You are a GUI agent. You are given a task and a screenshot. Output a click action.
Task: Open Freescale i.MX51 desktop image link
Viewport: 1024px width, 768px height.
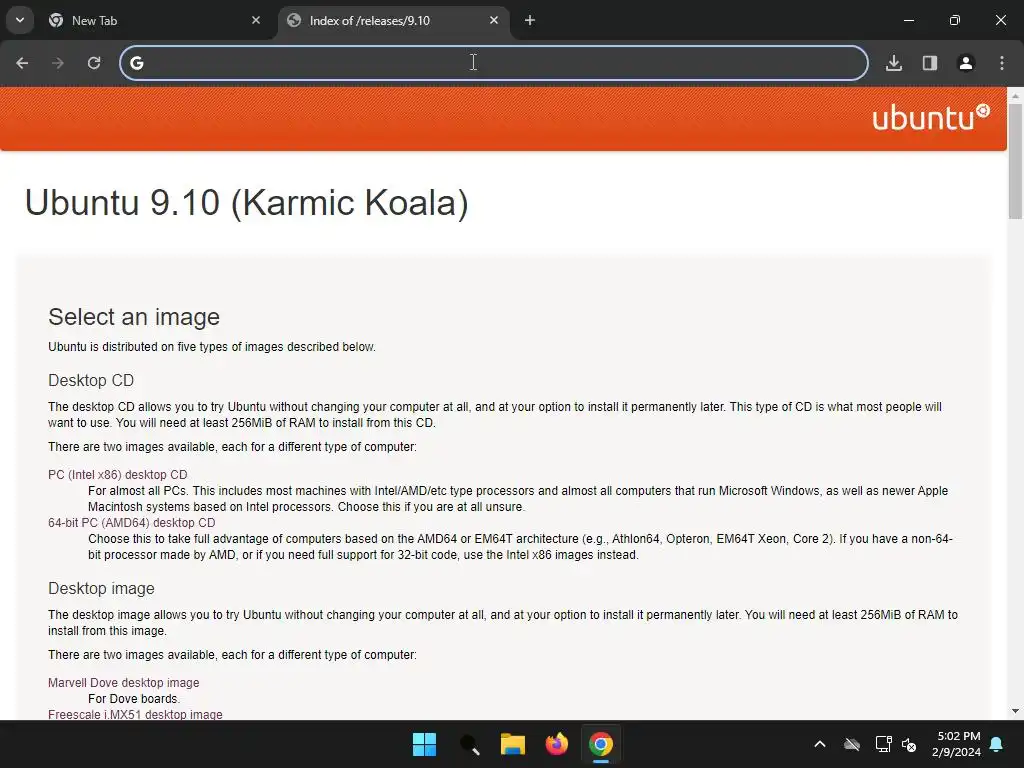pyautogui.click(x=135, y=714)
